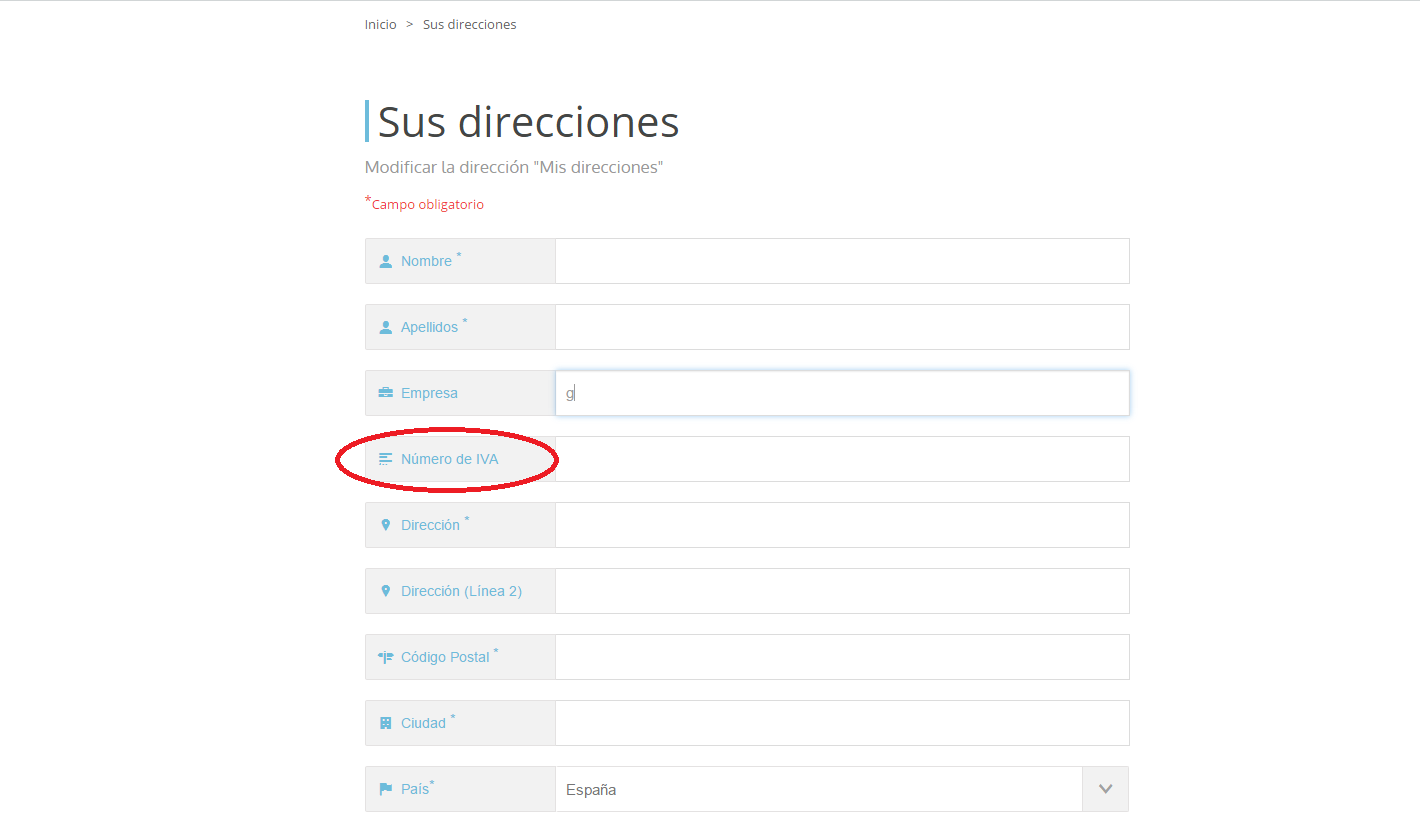
Task: Click the chevron arrow of the País dropdown
Action: (1105, 789)
